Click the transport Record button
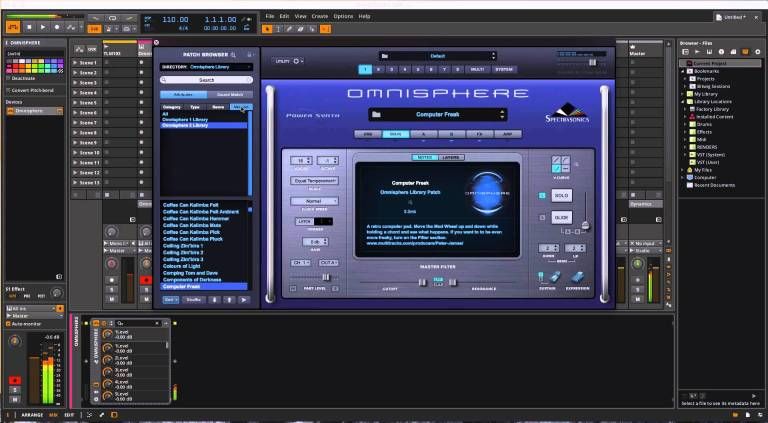 (57, 27)
